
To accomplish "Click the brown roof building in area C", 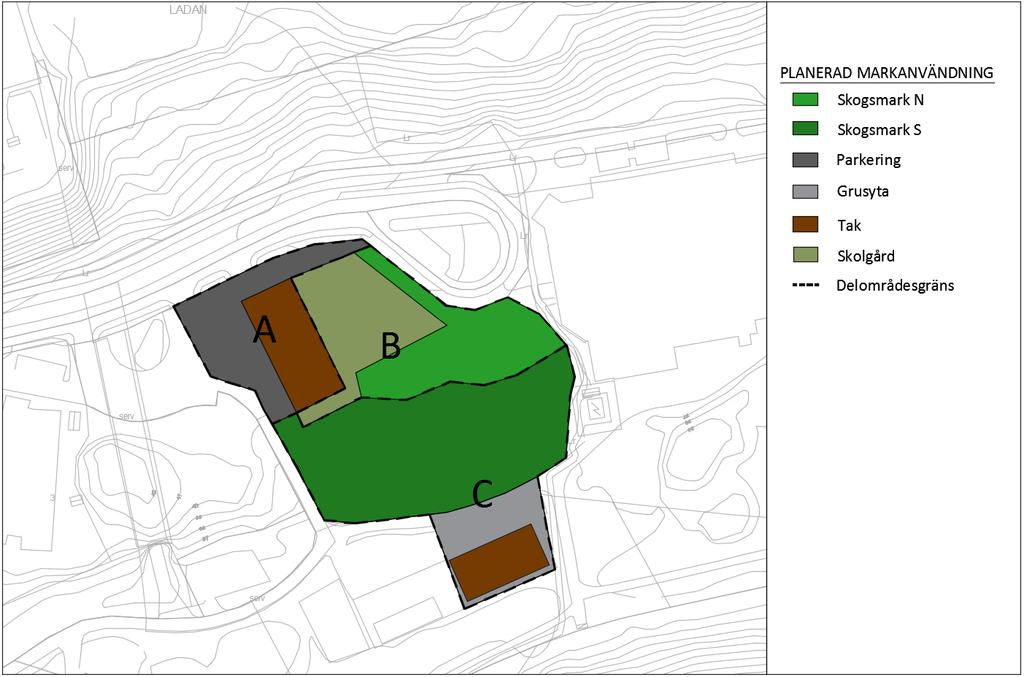I will tap(500, 561).
